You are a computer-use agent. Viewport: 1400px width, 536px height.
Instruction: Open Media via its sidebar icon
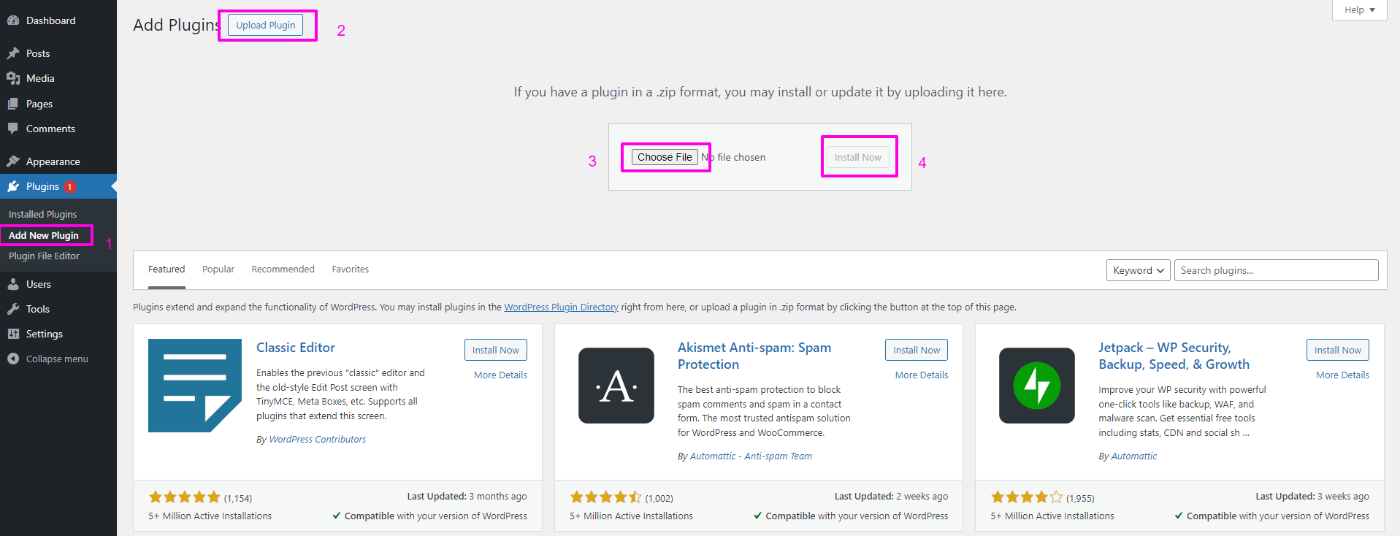point(13,79)
